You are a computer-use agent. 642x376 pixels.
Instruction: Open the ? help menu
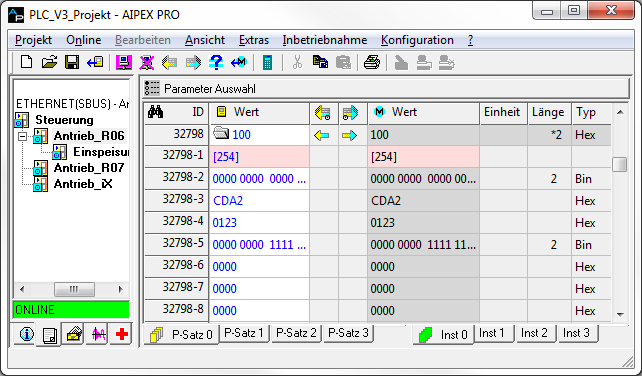click(470, 40)
